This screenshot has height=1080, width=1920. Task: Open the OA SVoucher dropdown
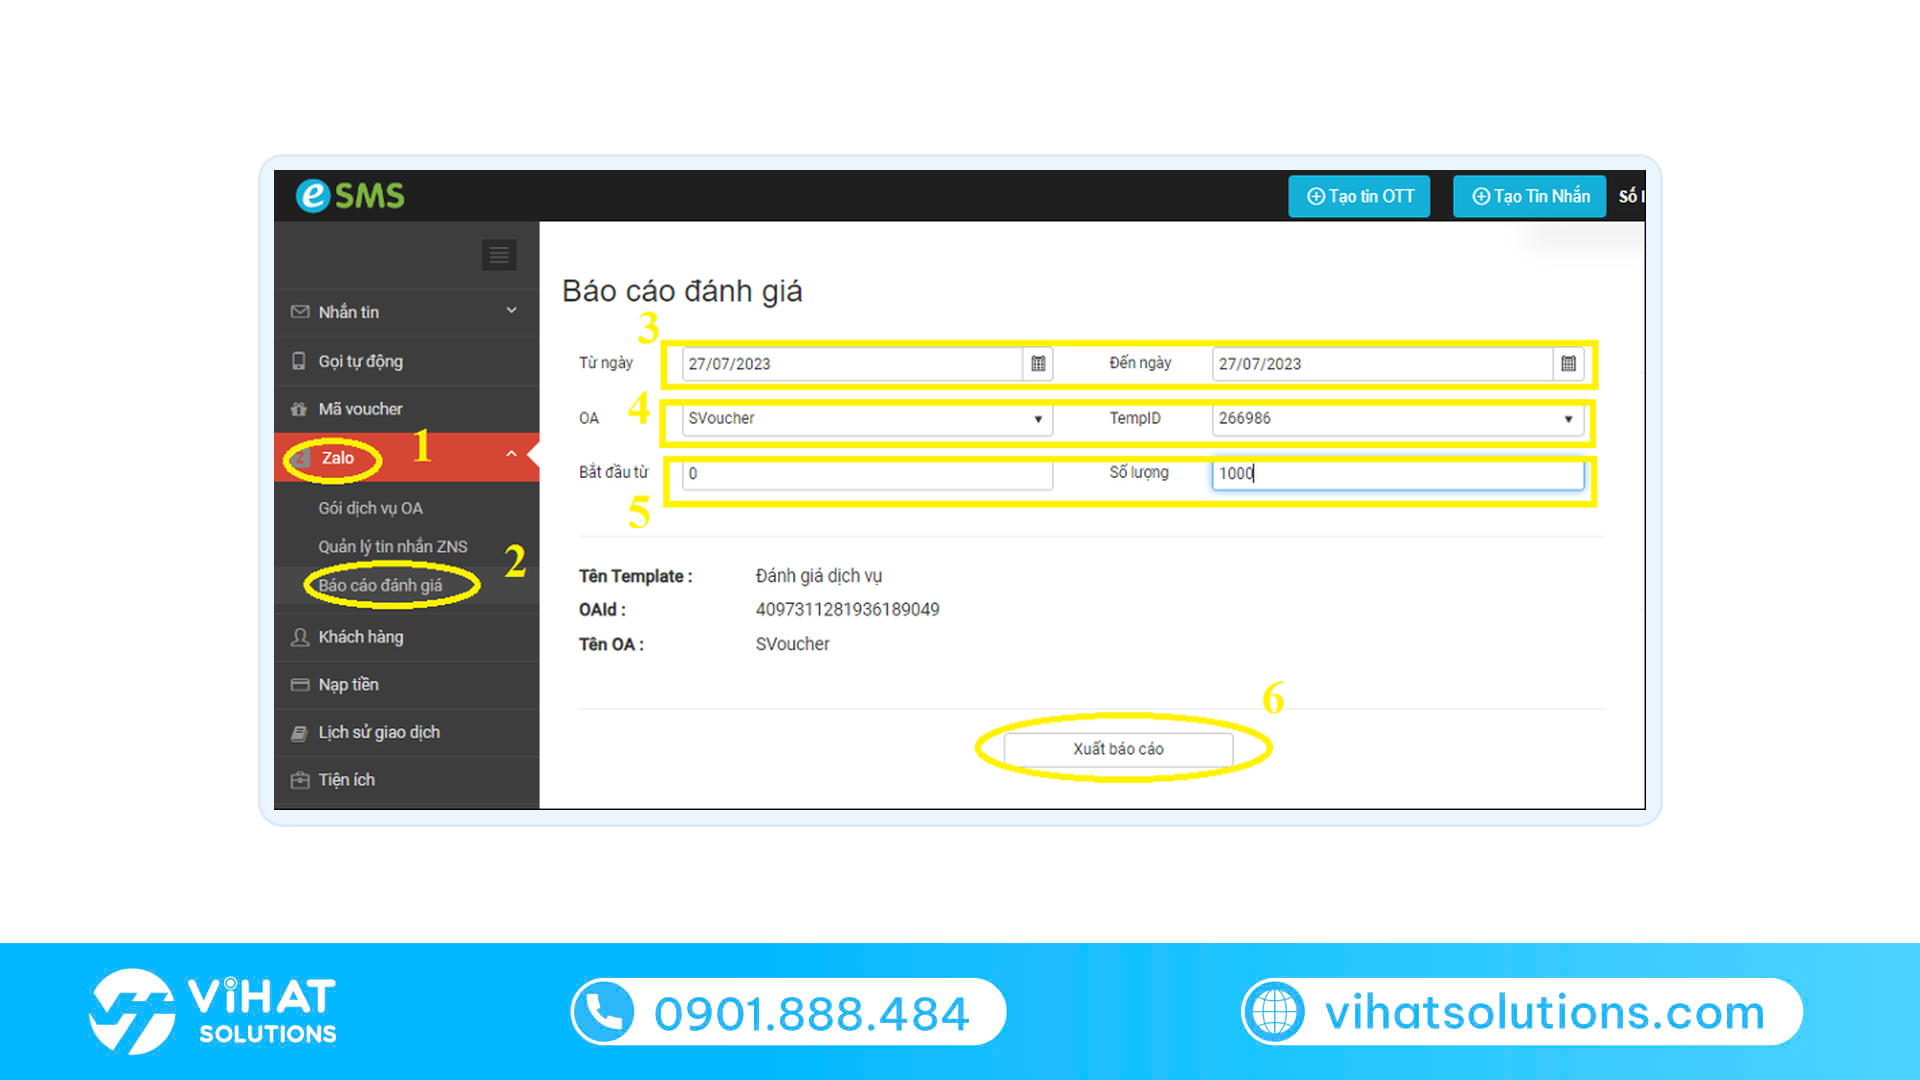point(867,419)
